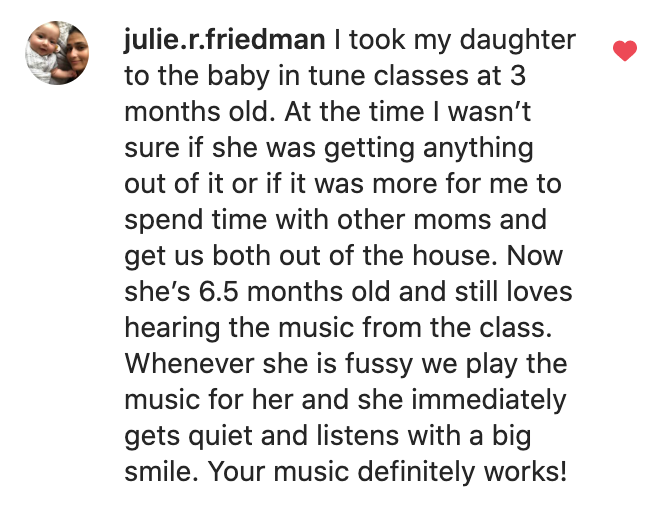Viewport: 657px width, 507px height.
Task: Unlike the comment via the red heart
Action: click(625, 51)
